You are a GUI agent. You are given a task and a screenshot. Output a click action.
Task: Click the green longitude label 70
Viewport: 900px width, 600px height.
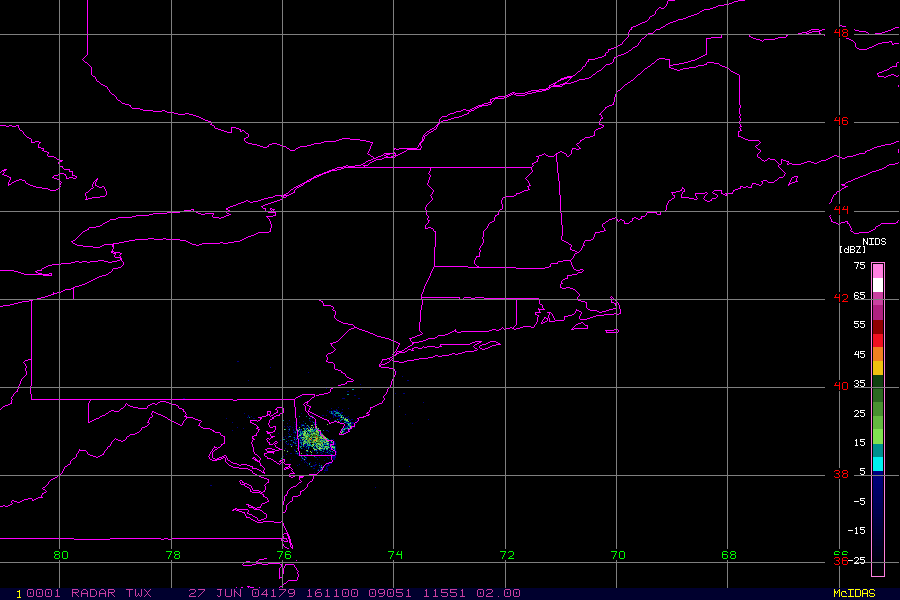618,555
